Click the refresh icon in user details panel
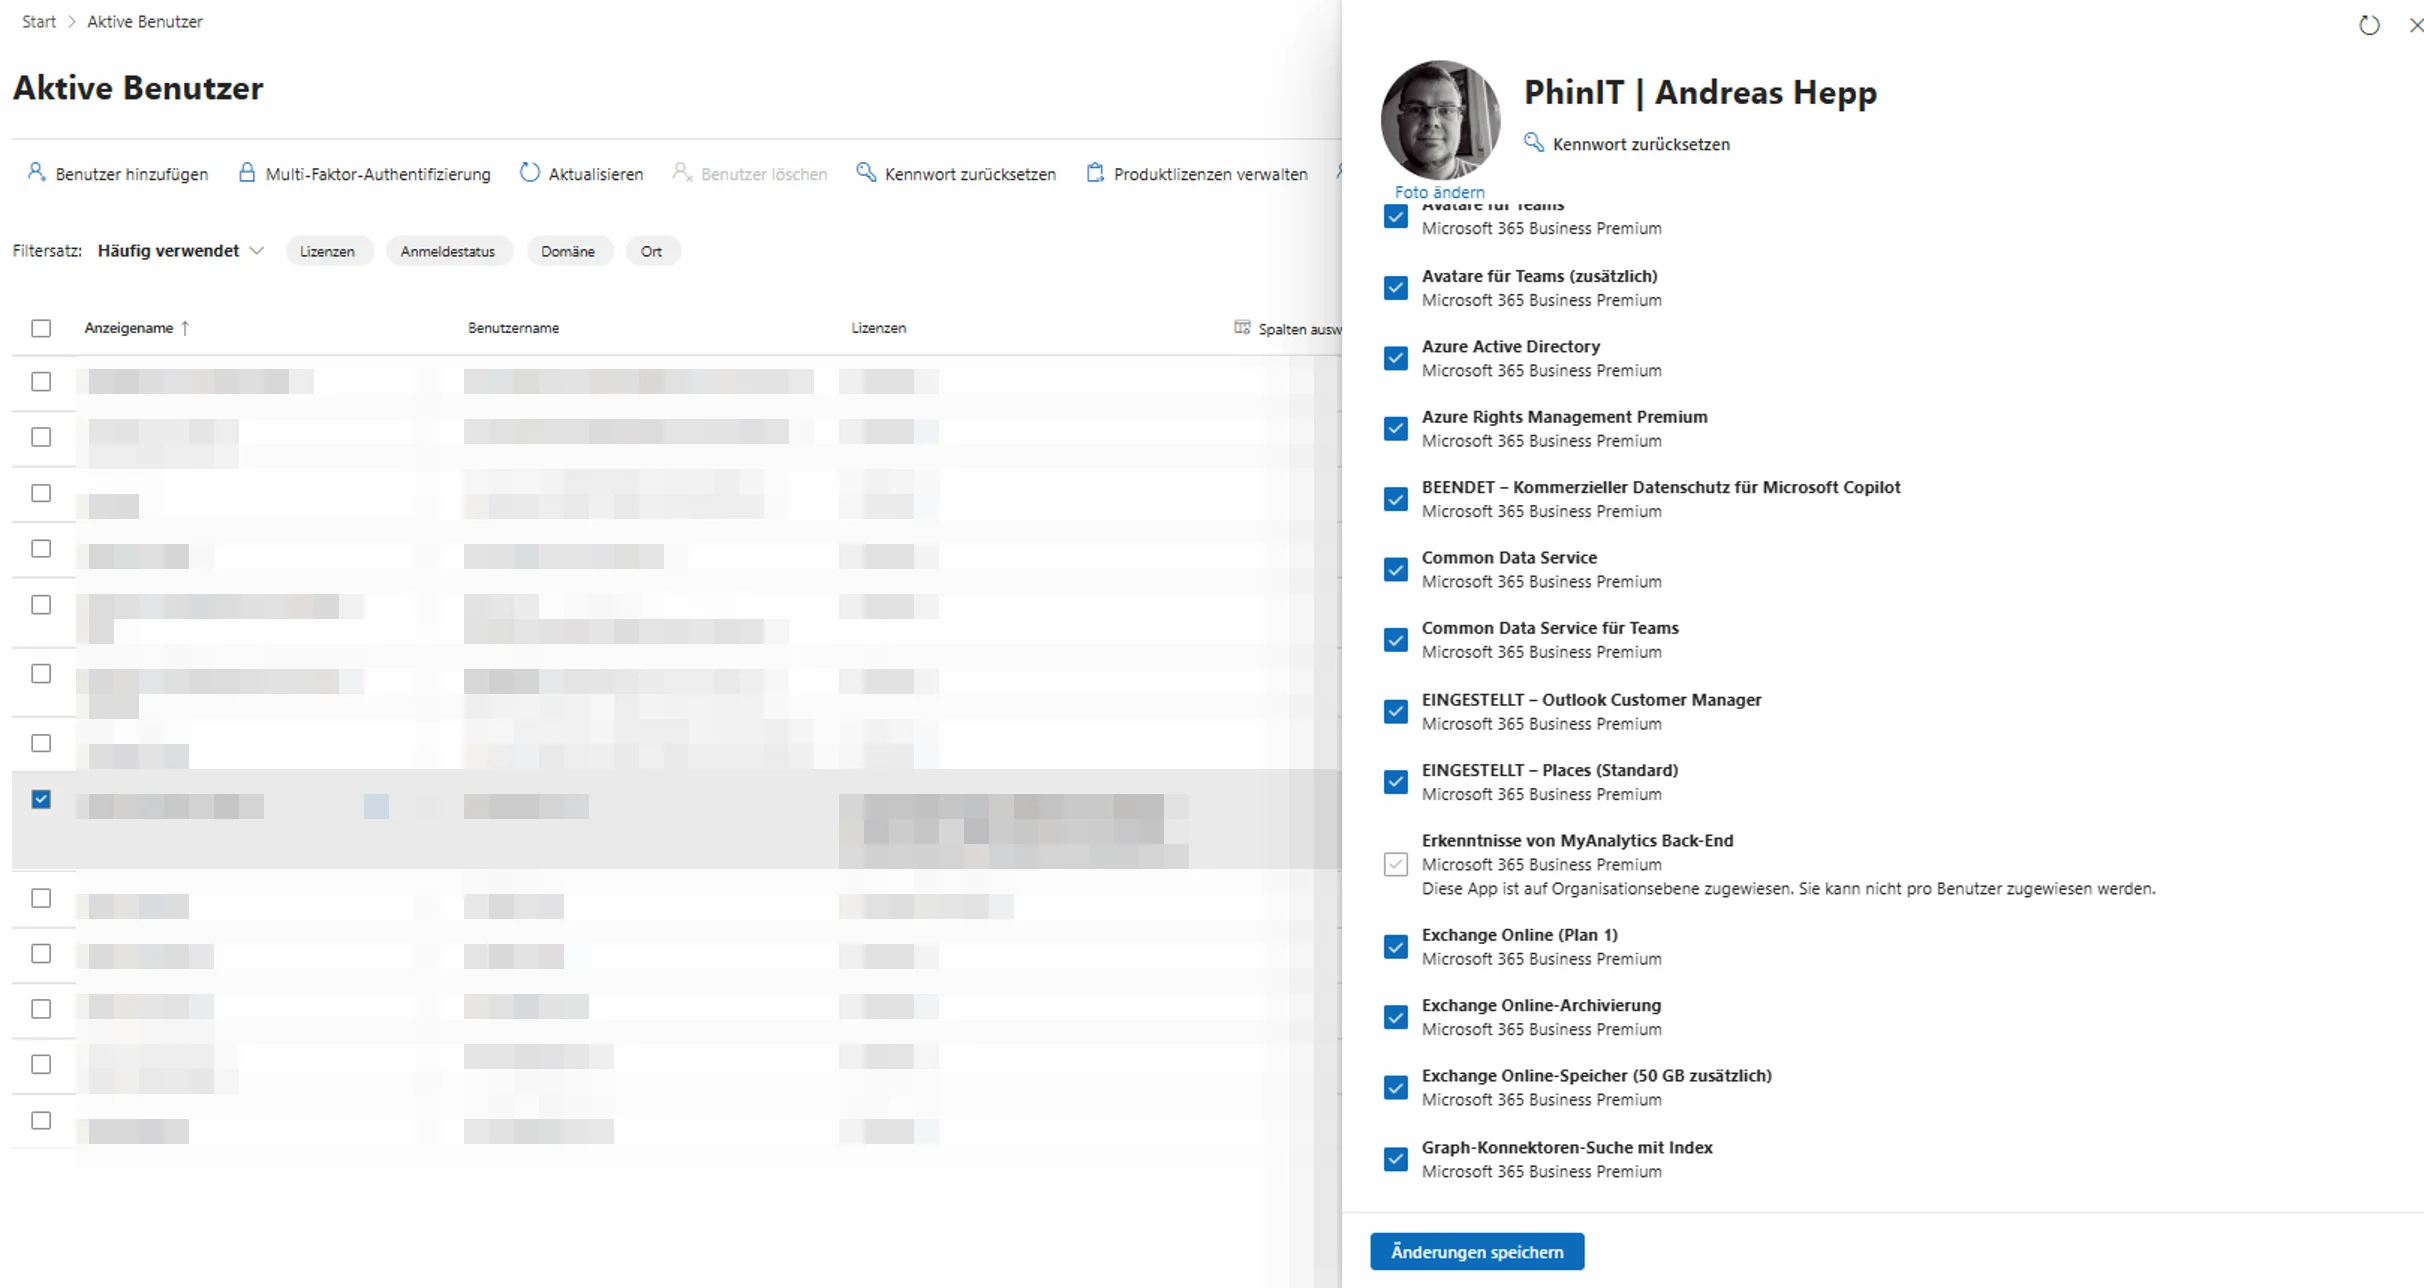Image resolution: width=2424 pixels, height=1288 pixels. tap(2369, 25)
